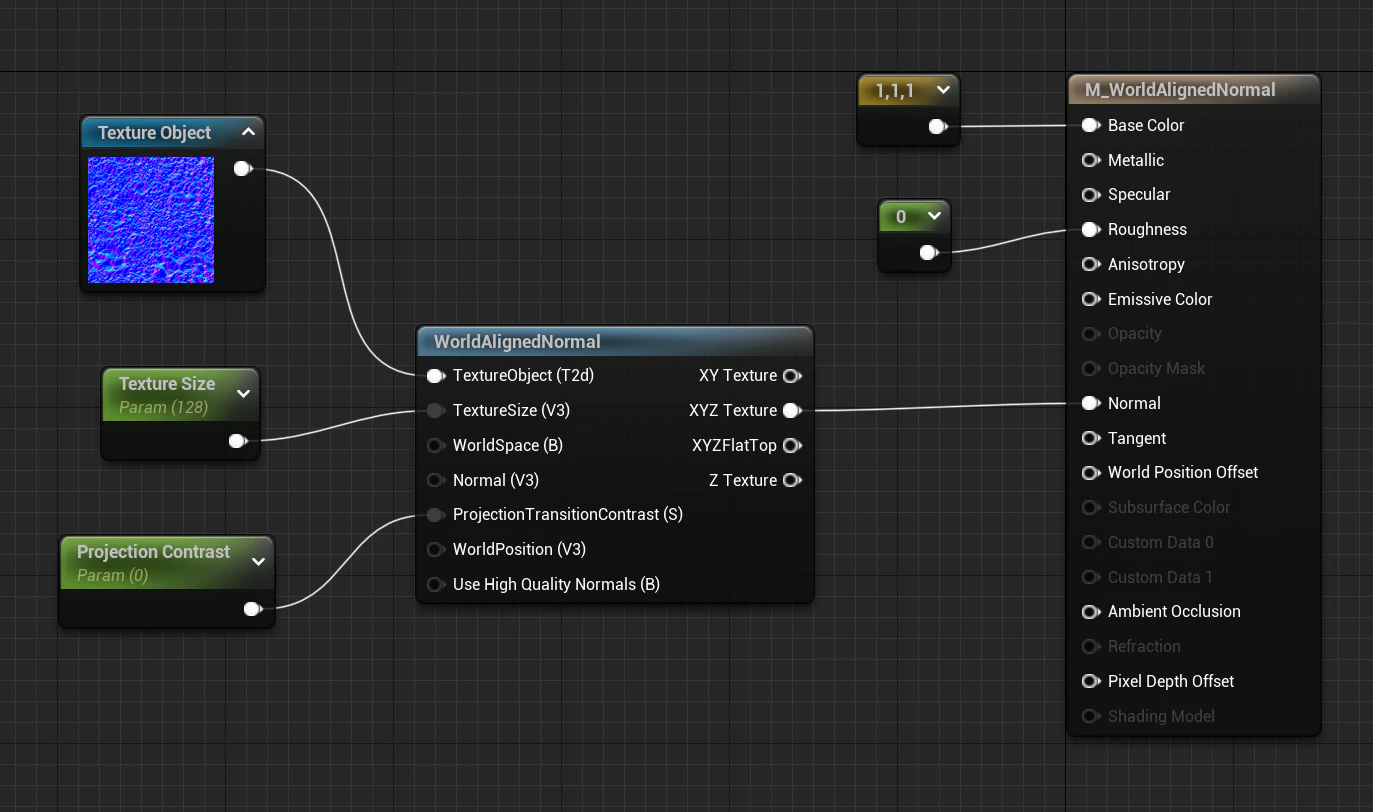Click the WorldPosition (V3) input pin
This screenshot has width=1373, height=812.
coord(436,549)
